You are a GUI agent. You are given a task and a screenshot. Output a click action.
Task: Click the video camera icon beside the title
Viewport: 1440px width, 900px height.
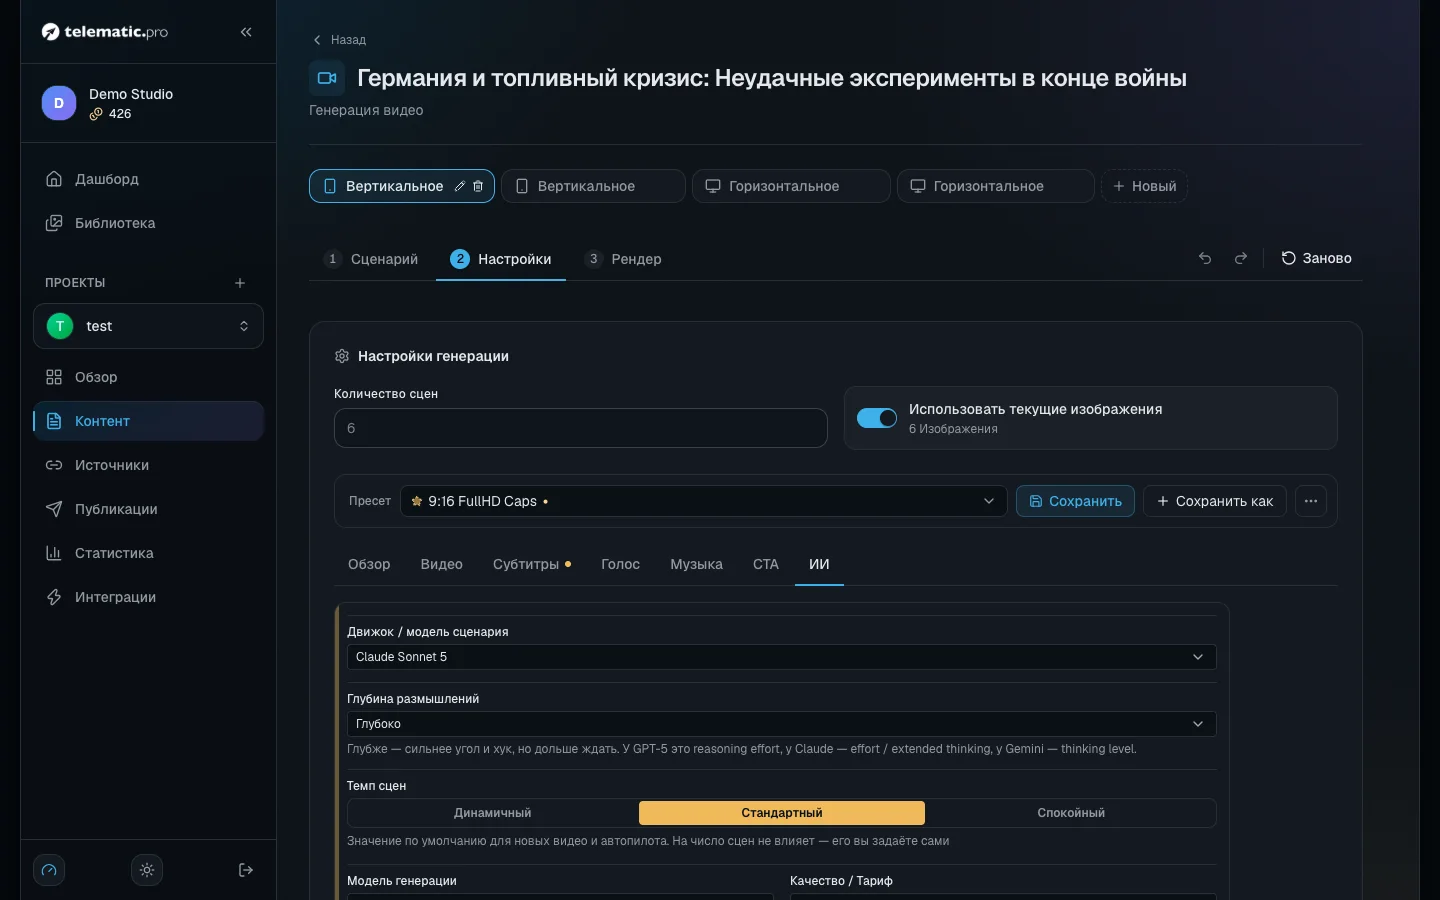327,78
